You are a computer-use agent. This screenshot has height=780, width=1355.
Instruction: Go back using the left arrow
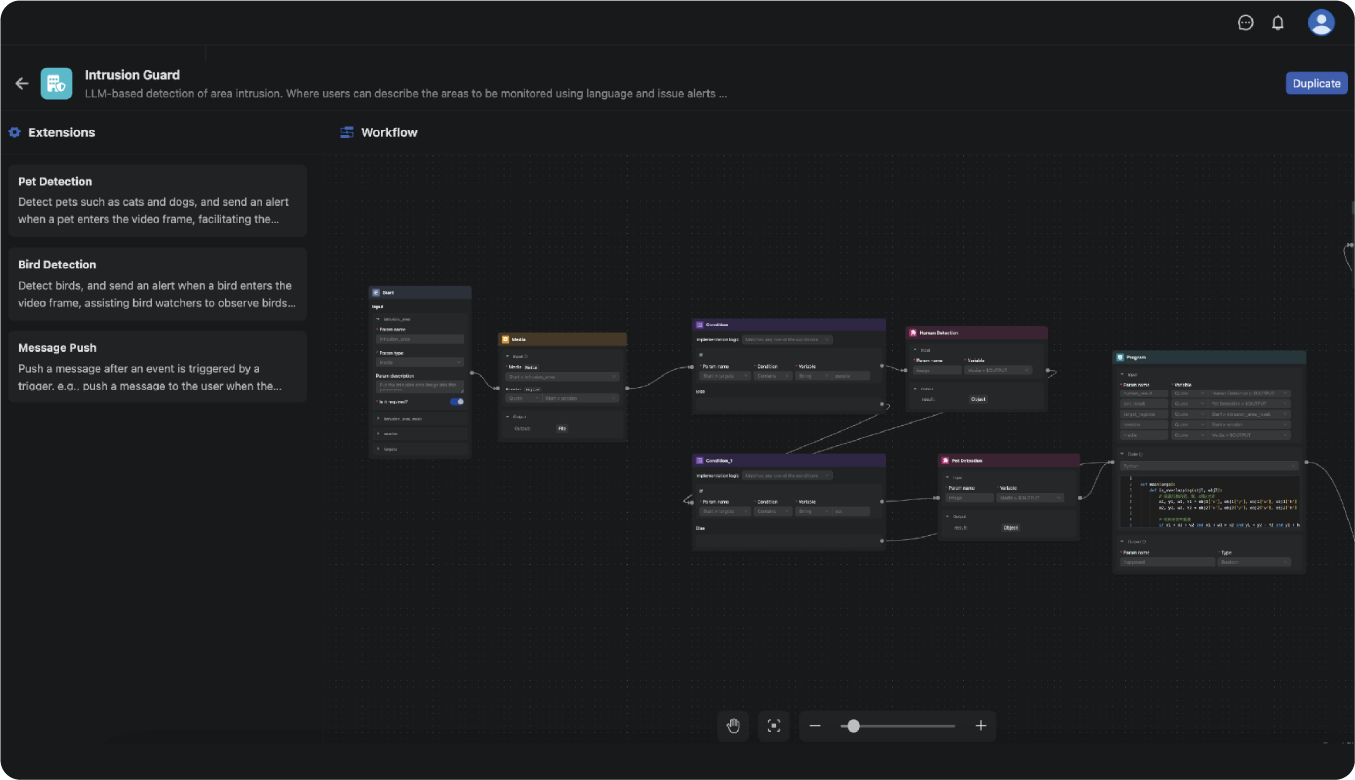point(22,83)
